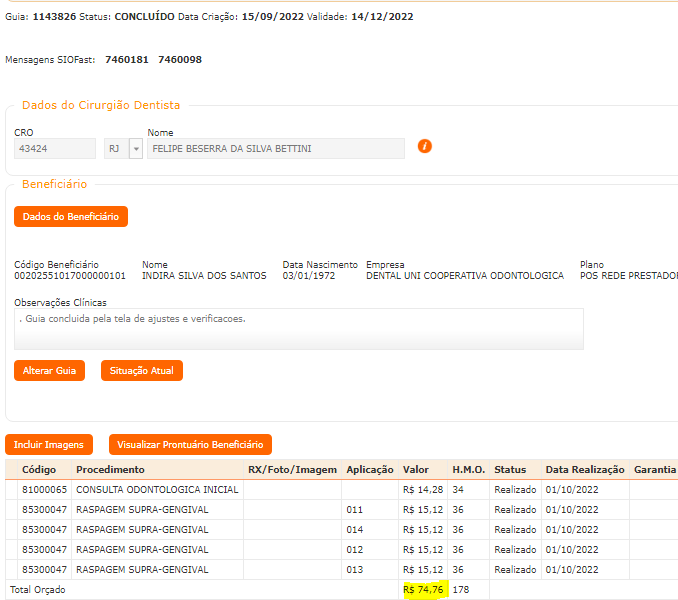Click the Dados do Beneficiário button

[71, 217]
